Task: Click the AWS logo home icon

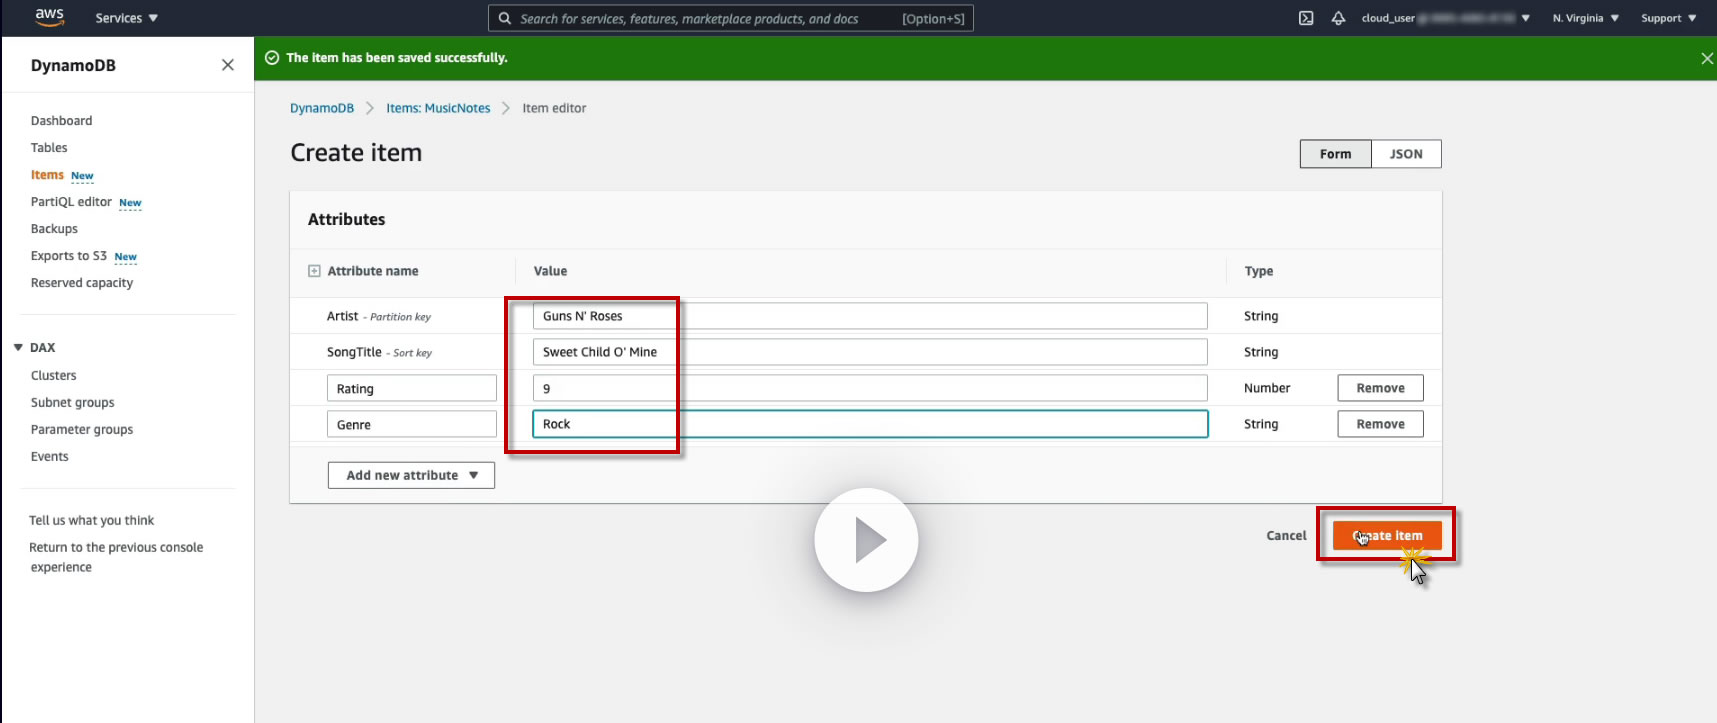Action: pos(49,17)
